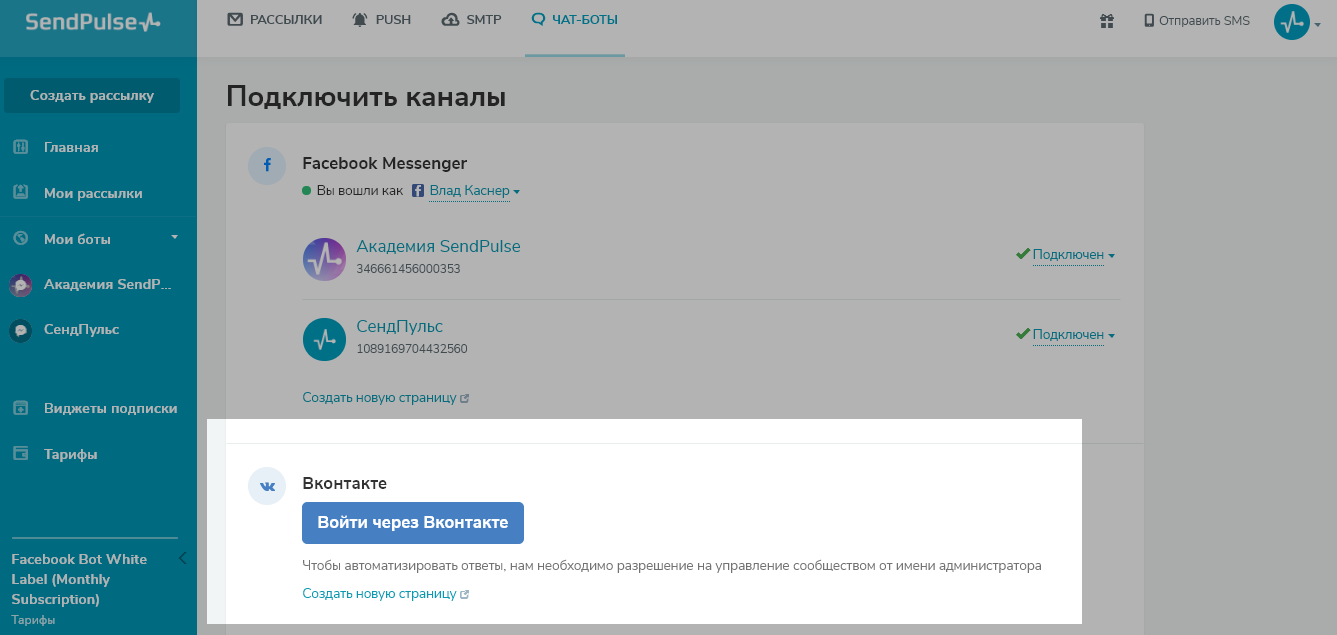Click Создать новую страницу under Вконтакте
Image resolution: width=1337 pixels, height=635 pixels.
point(385,593)
